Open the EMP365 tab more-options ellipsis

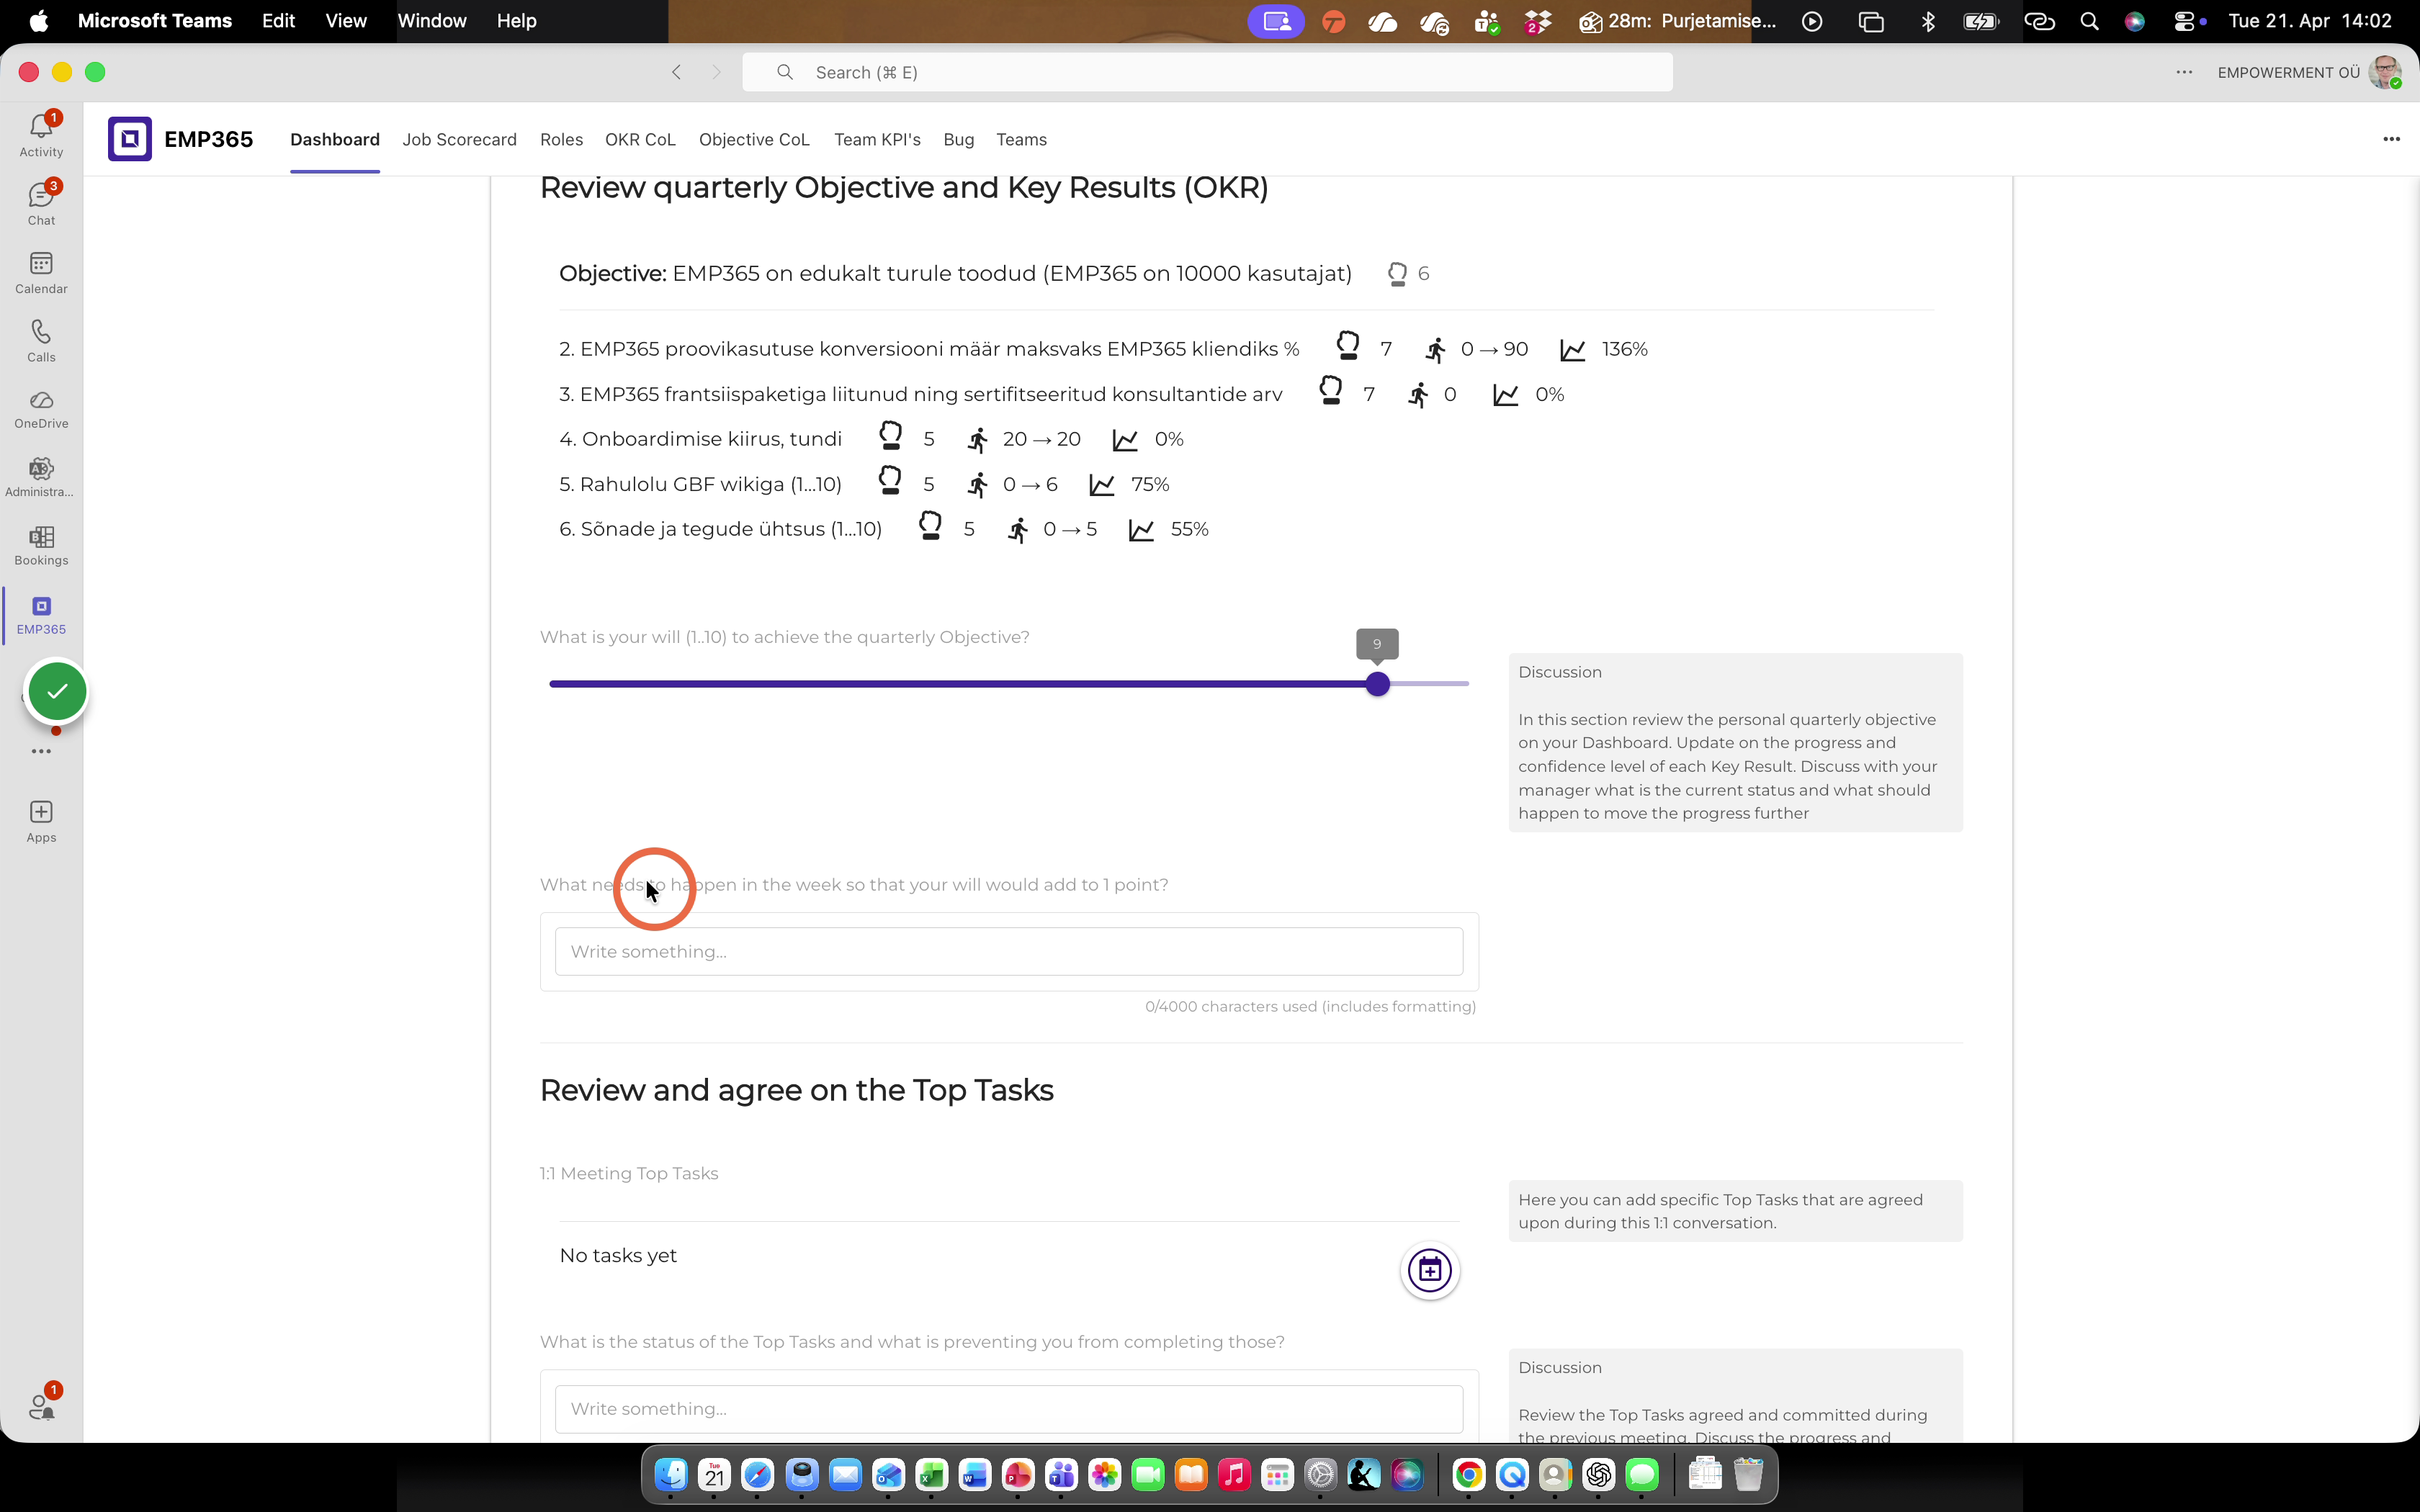pyautogui.click(x=2391, y=139)
